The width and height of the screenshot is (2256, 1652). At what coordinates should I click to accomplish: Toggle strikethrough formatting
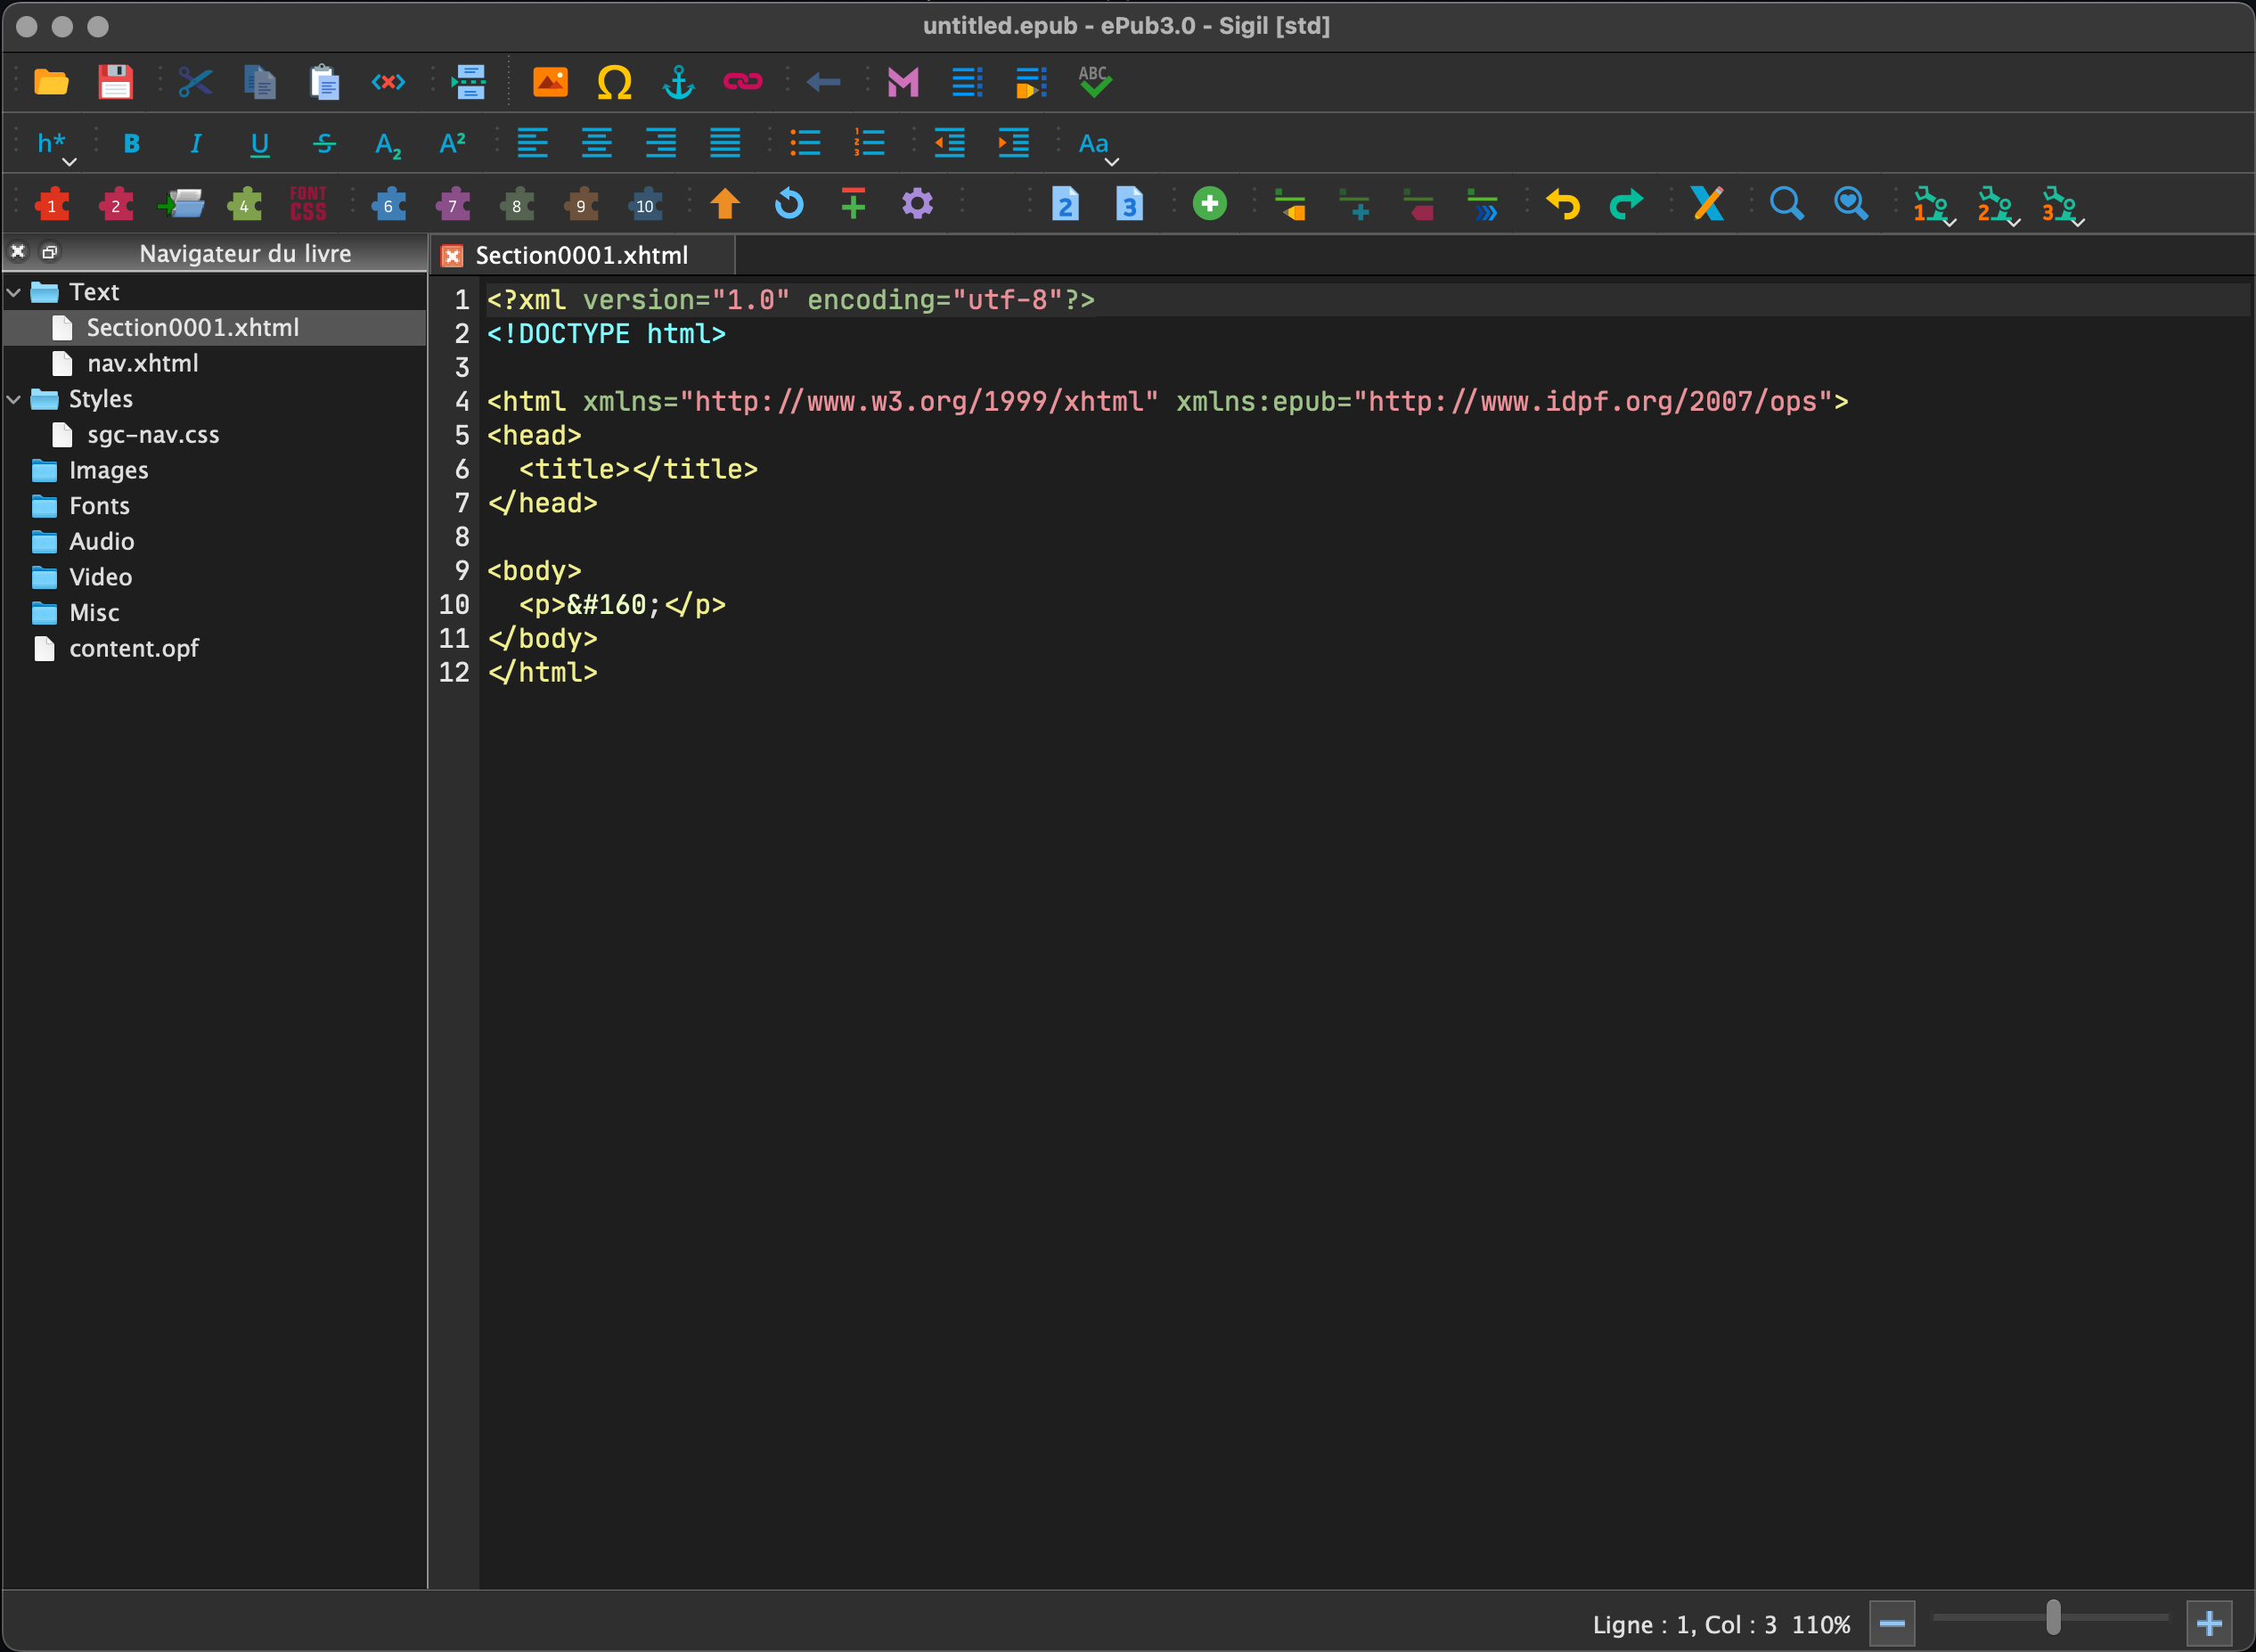pos(324,143)
